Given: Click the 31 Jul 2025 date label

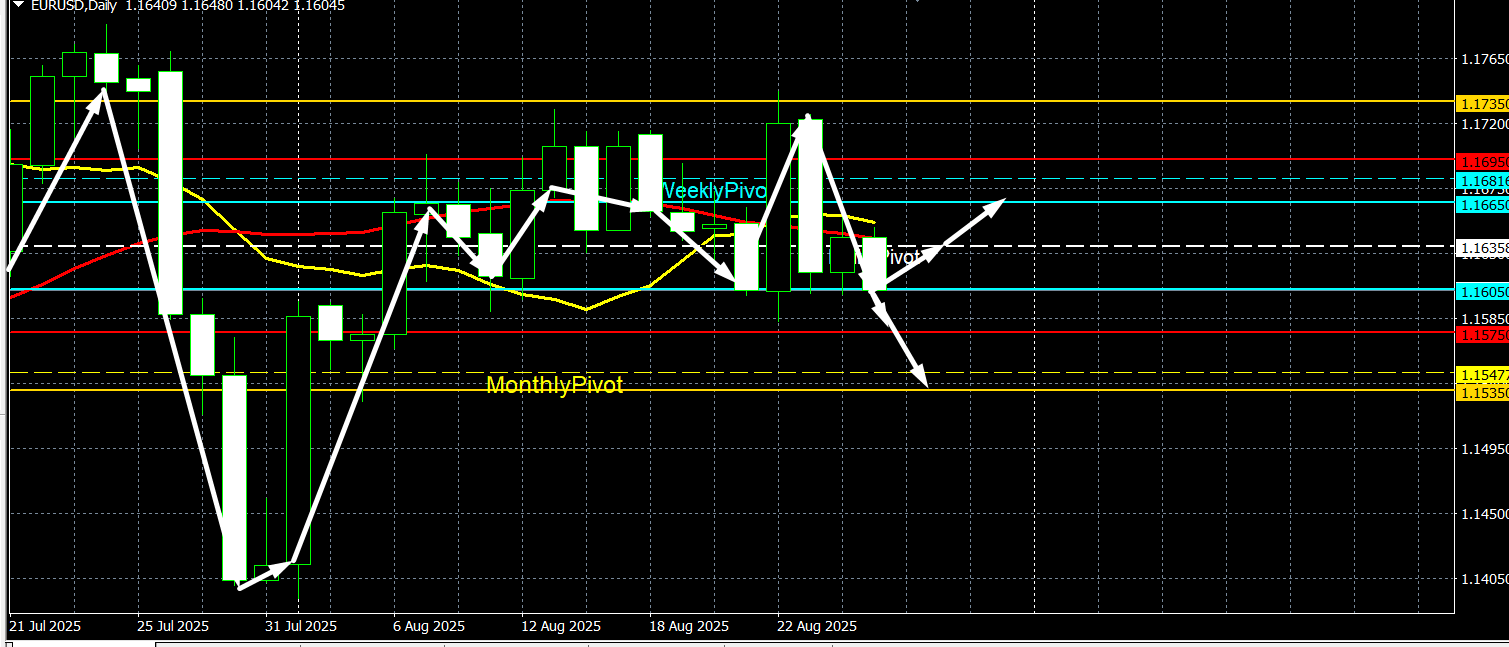Looking at the screenshot, I should pyautogui.click(x=301, y=627).
